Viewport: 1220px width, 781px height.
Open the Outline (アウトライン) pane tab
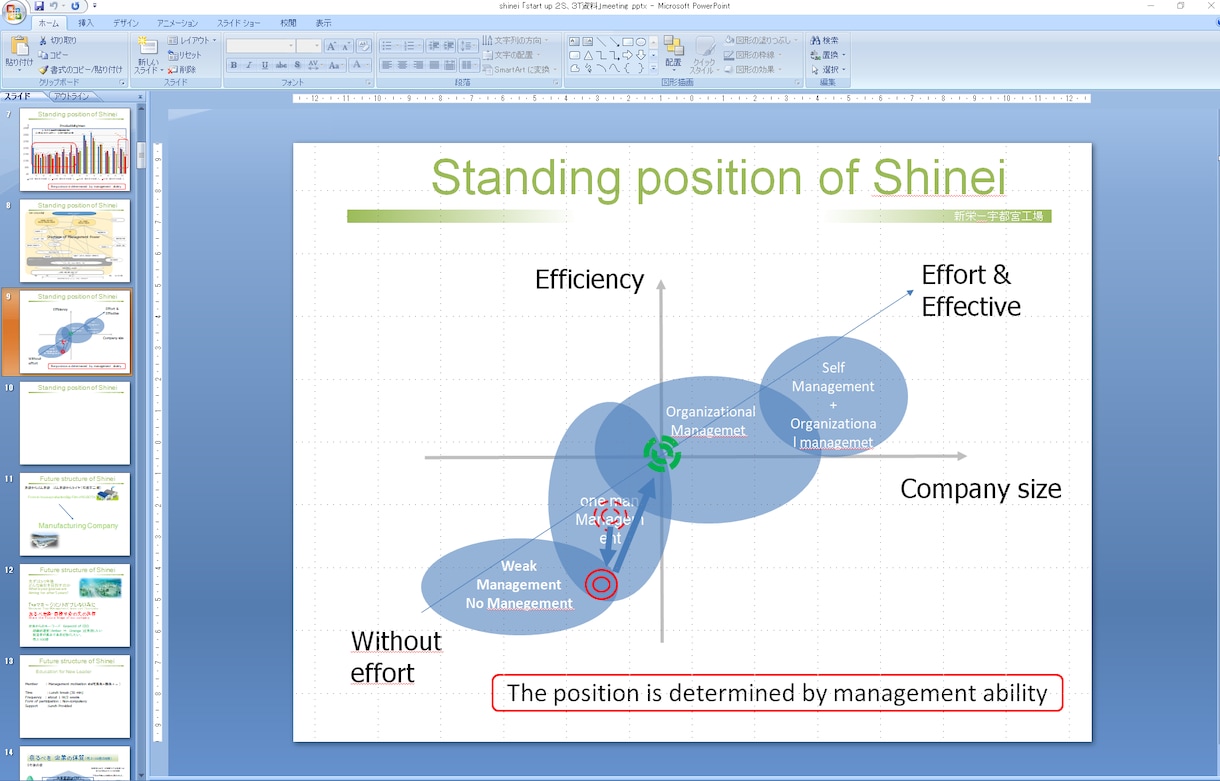click(70, 97)
